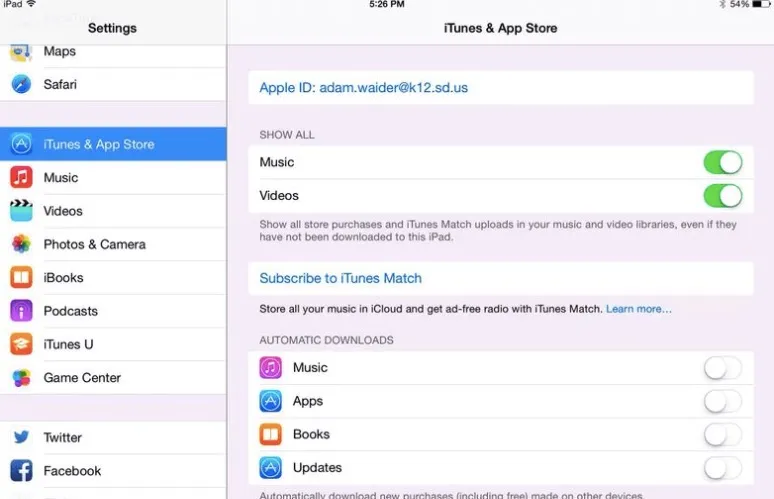Tap Subscribe to iTunes Match
Screen dimensions: 774x499
pos(501,278)
